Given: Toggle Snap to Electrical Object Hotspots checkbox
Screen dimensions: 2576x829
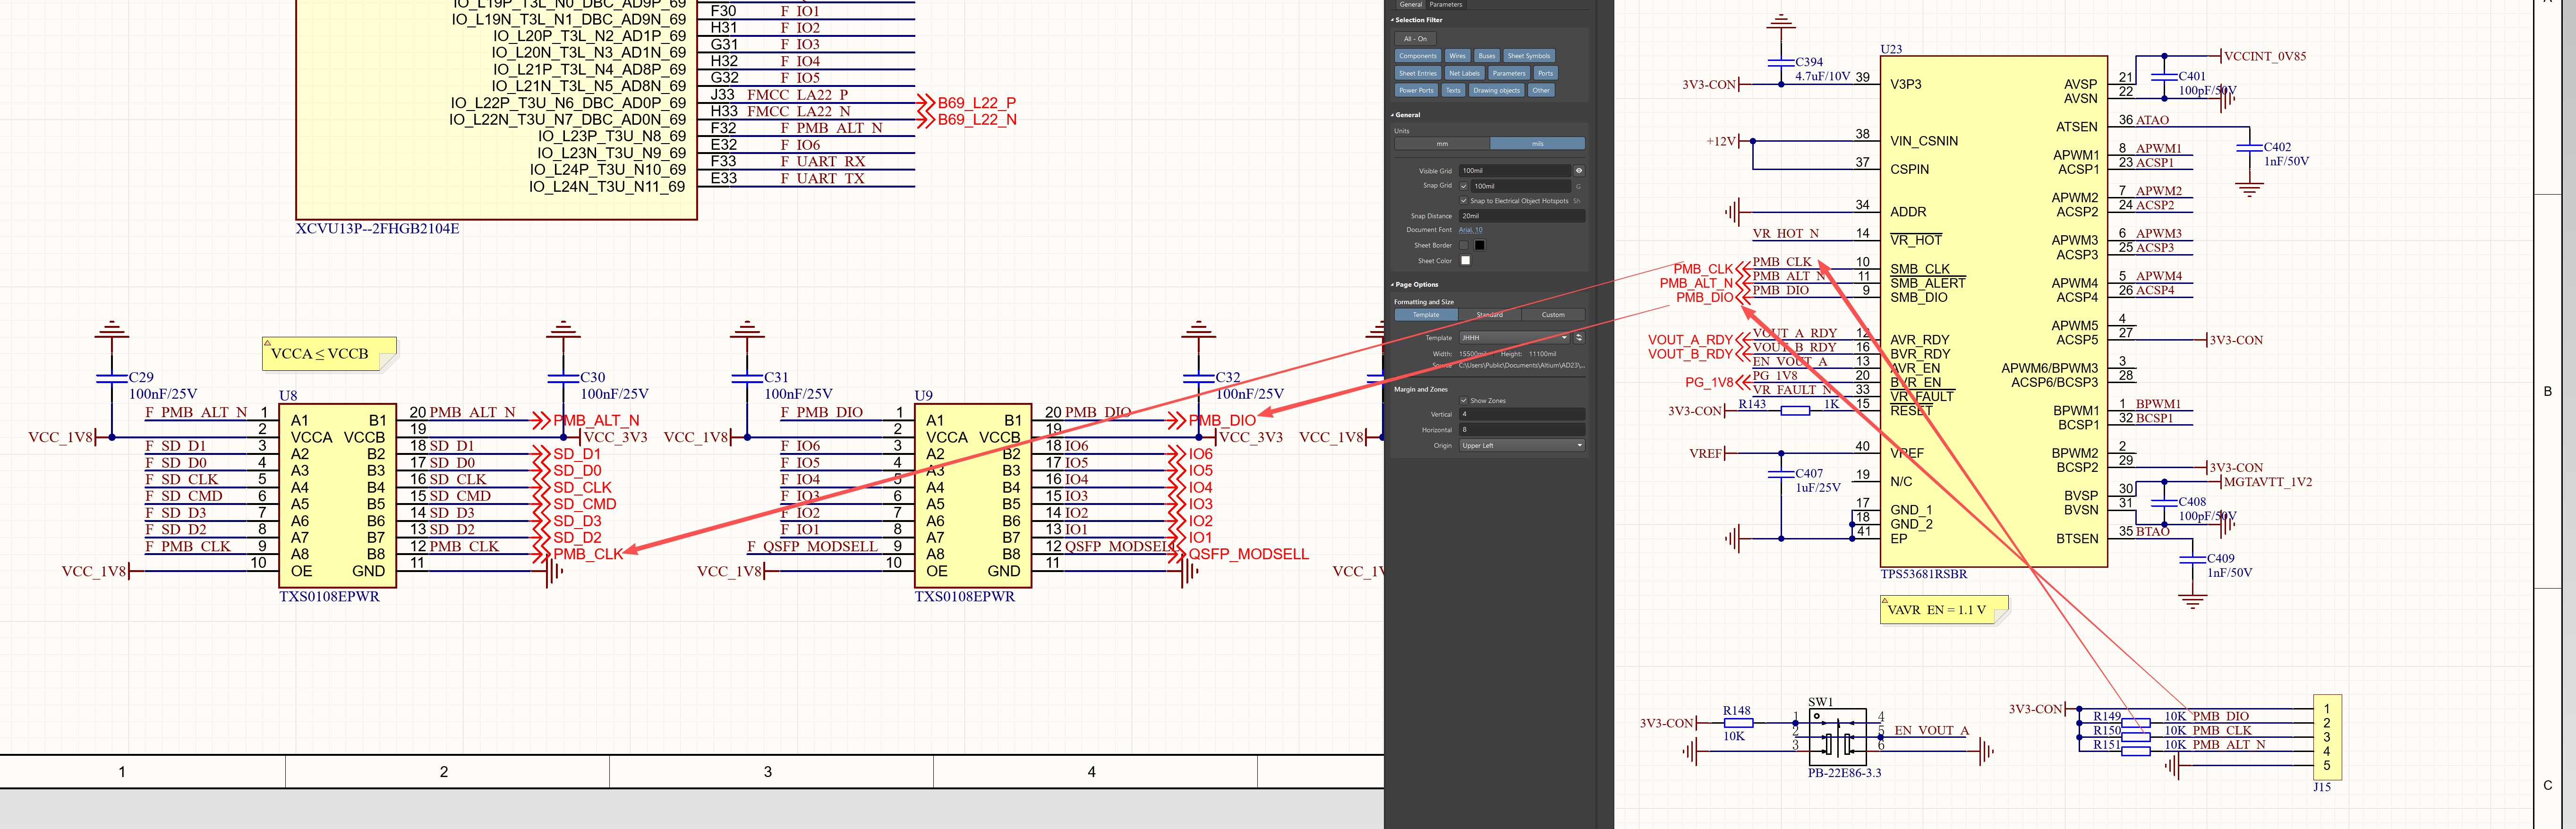Looking at the screenshot, I should tap(1464, 201).
